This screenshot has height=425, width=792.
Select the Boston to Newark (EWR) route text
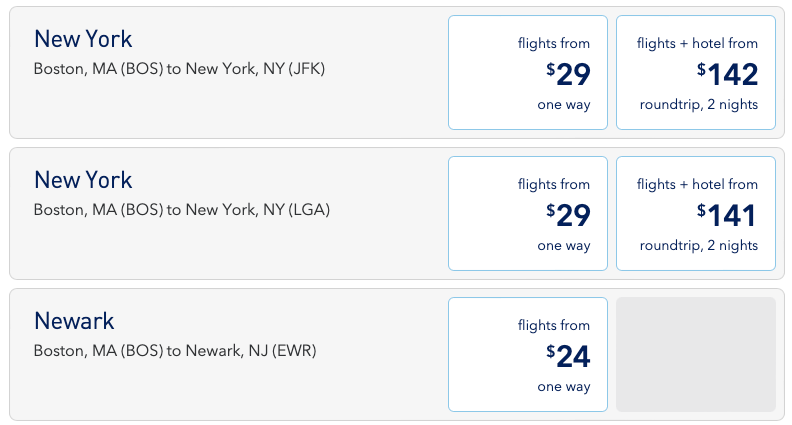tap(175, 351)
